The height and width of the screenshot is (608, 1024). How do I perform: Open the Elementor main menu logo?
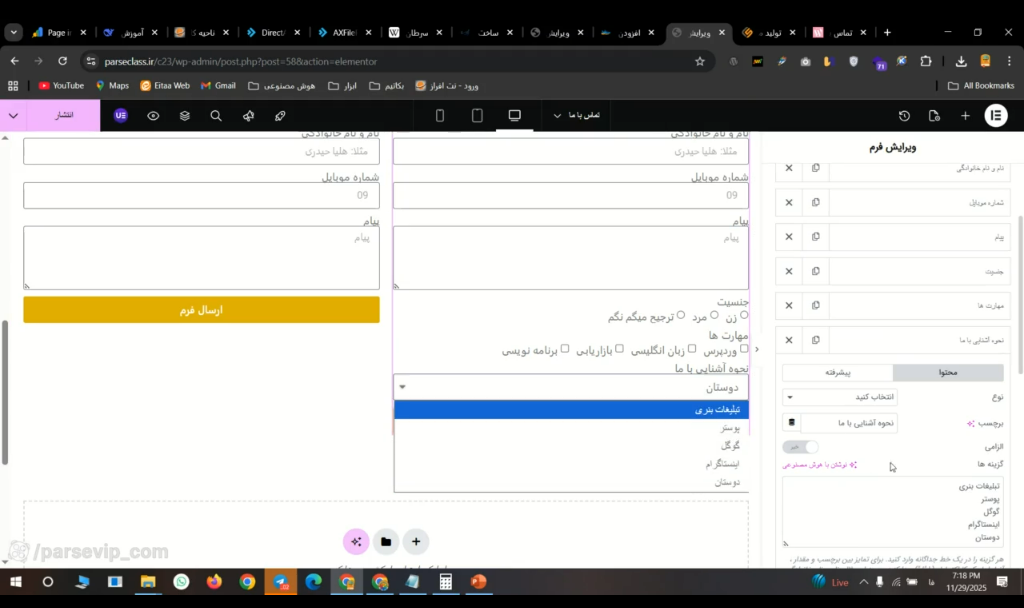click(996, 116)
